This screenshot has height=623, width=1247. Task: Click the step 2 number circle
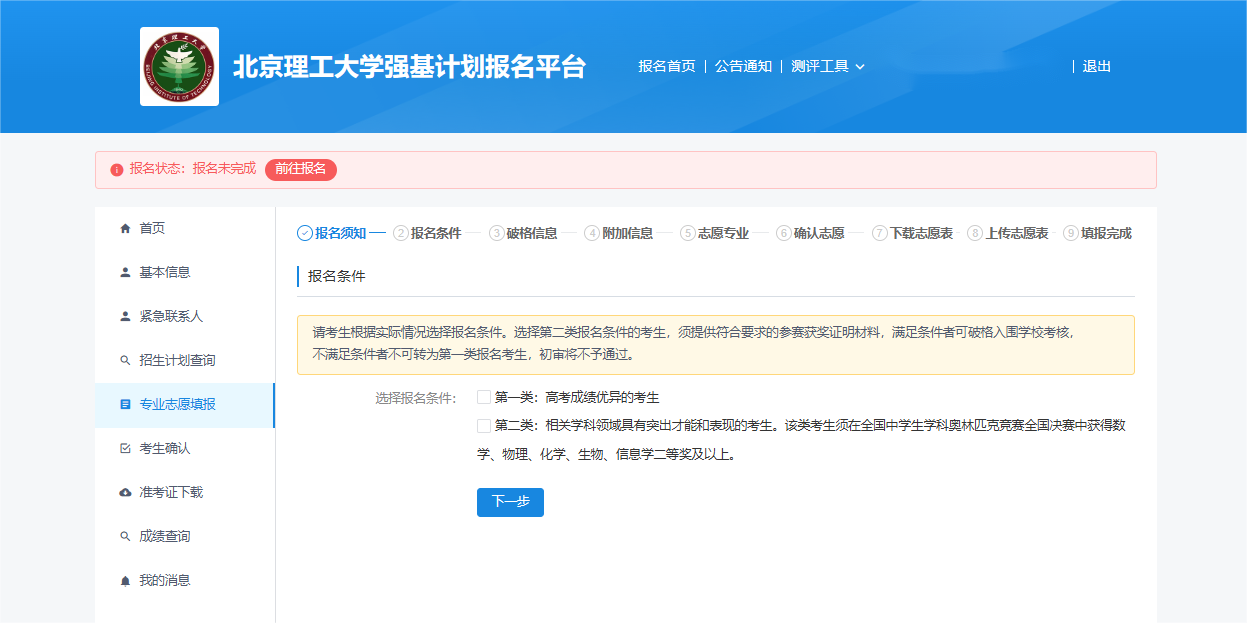[401, 233]
